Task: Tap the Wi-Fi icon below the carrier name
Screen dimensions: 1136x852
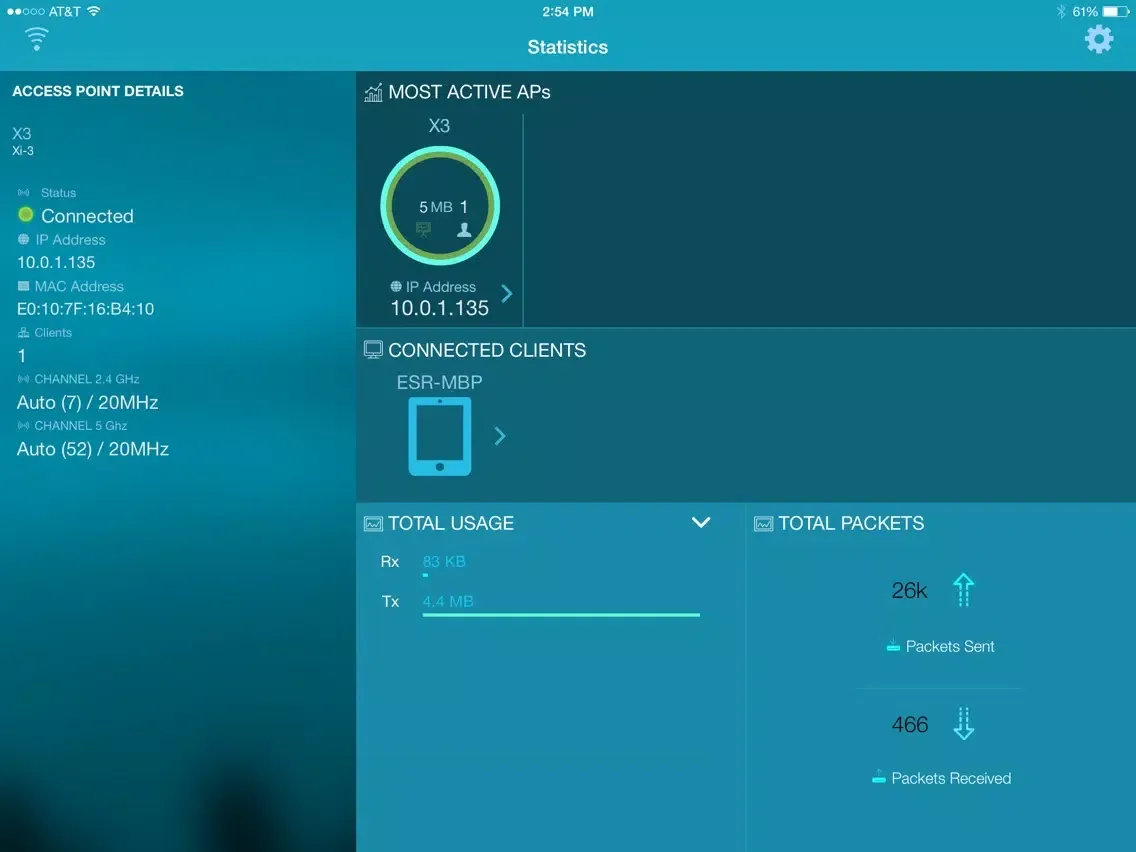Action: pos(36,39)
